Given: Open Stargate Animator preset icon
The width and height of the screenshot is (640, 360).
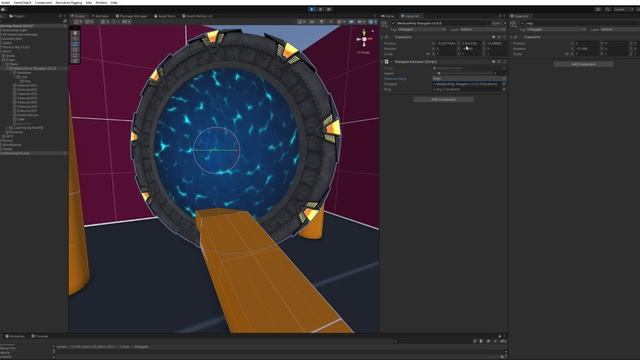Looking at the screenshot, I should point(499,62).
